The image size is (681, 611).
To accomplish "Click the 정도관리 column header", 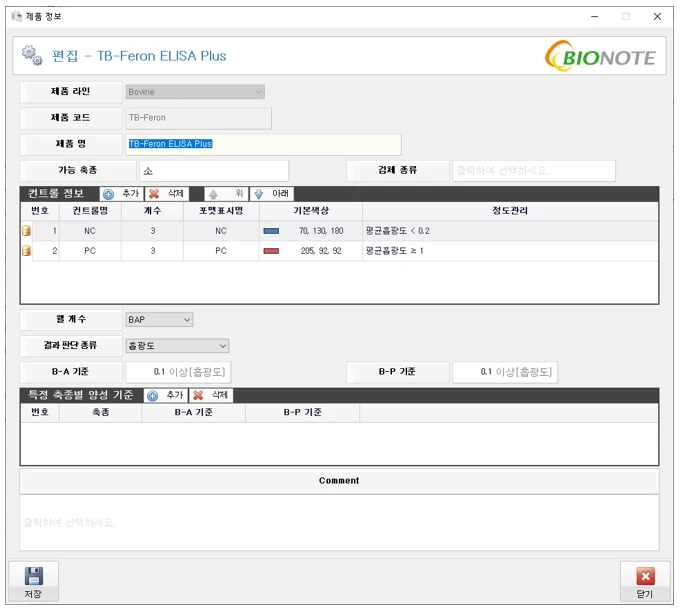I will coord(510,211).
